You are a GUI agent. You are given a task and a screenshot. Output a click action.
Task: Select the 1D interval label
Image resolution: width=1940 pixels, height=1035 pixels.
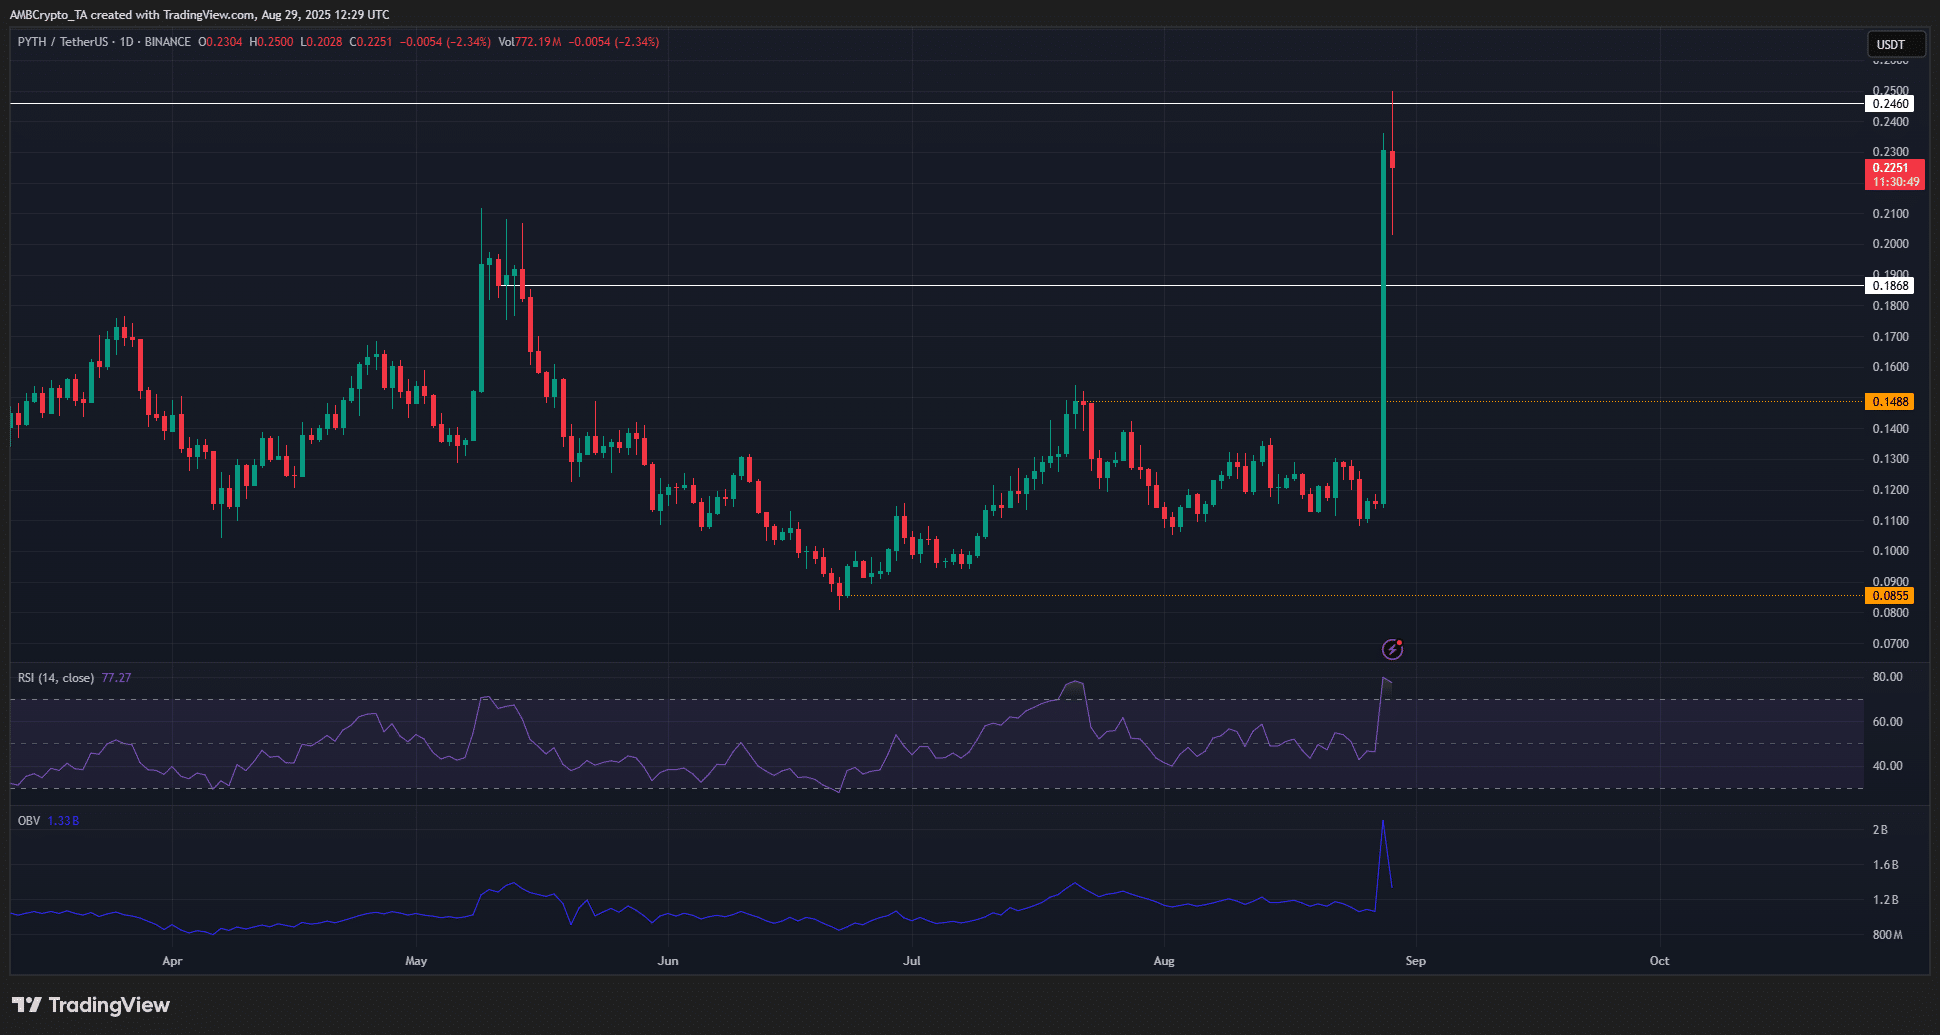coord(127,42)
